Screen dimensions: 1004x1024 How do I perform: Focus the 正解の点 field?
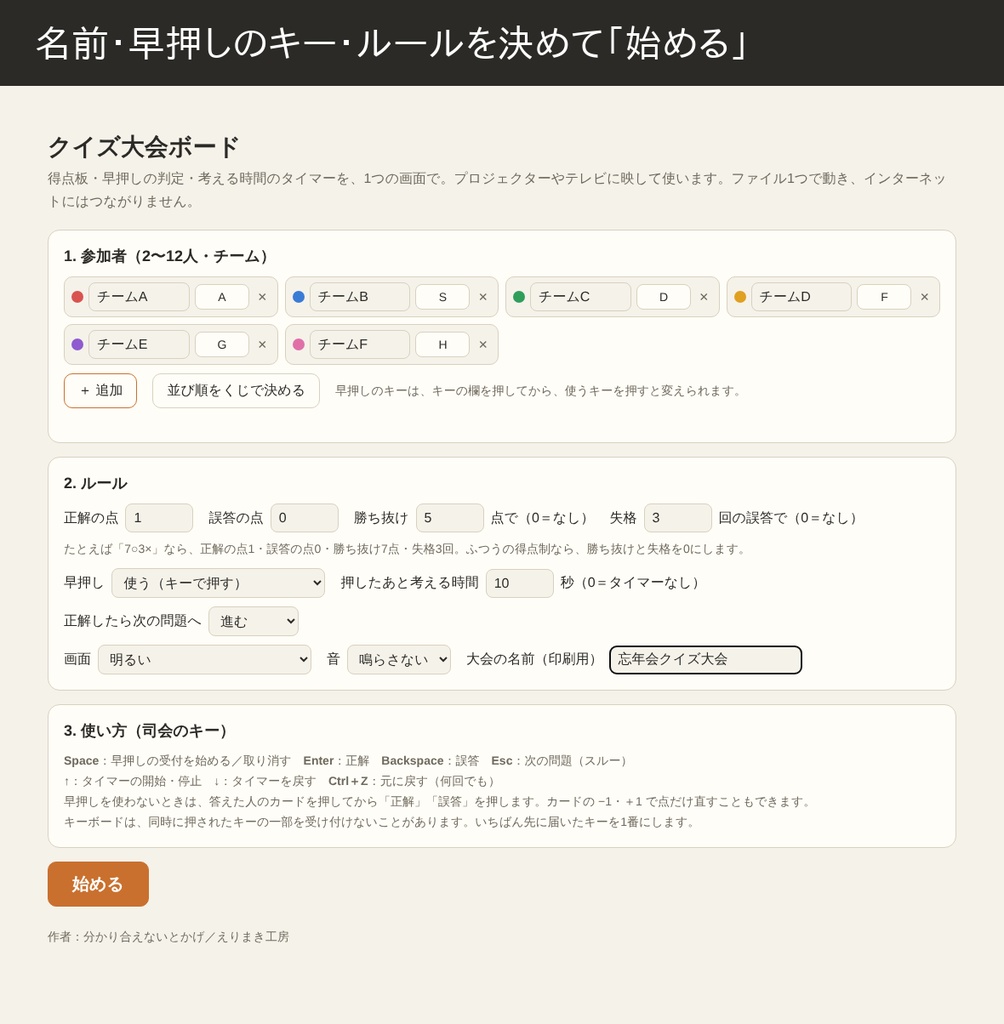pos(159,518)
